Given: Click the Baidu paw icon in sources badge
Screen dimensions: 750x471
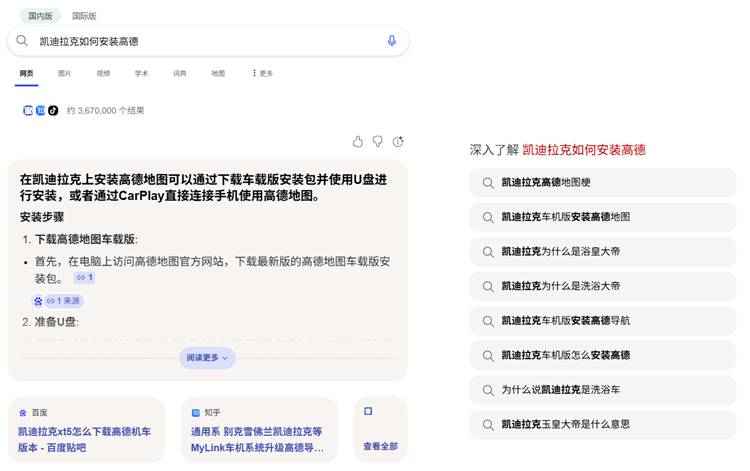Looking at the screenshot, I should pyautogui.click(x=38, y=301).
